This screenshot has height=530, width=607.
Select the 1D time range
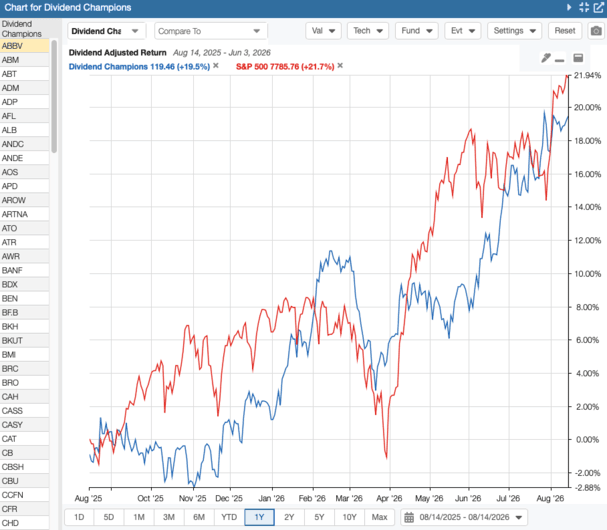79,517
